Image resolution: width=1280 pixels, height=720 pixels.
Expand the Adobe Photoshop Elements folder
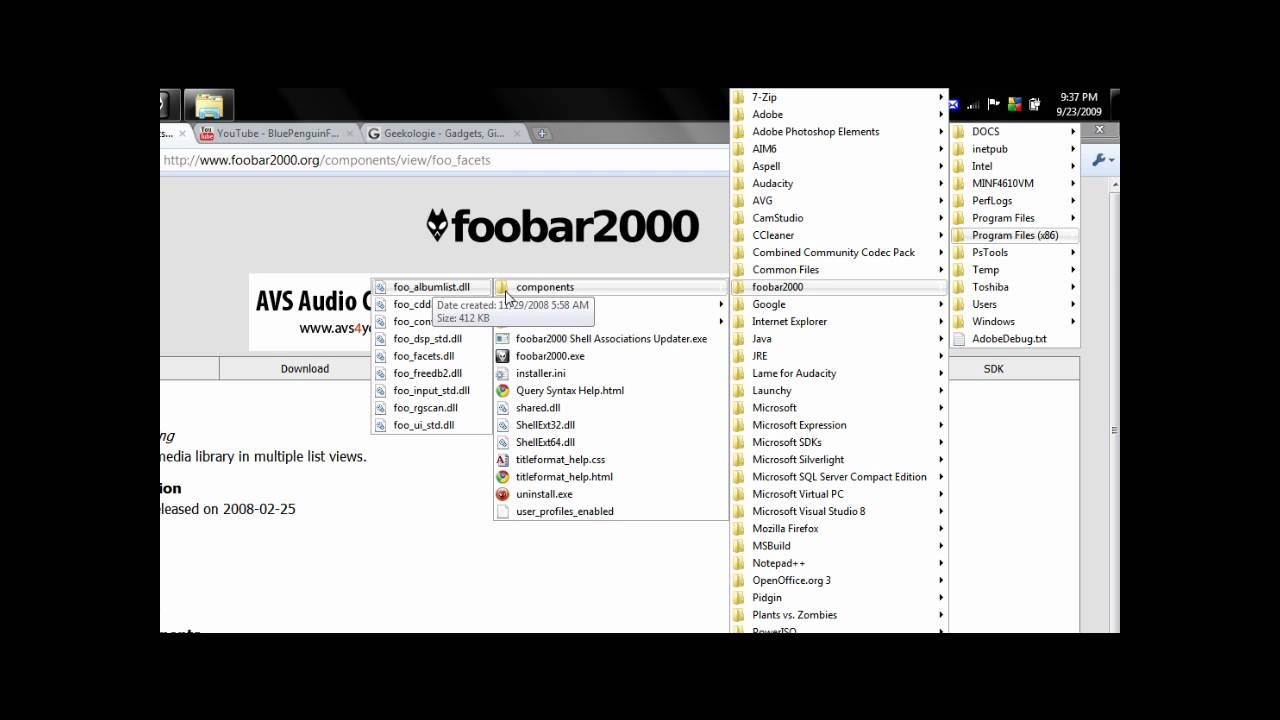coord(838,132)
